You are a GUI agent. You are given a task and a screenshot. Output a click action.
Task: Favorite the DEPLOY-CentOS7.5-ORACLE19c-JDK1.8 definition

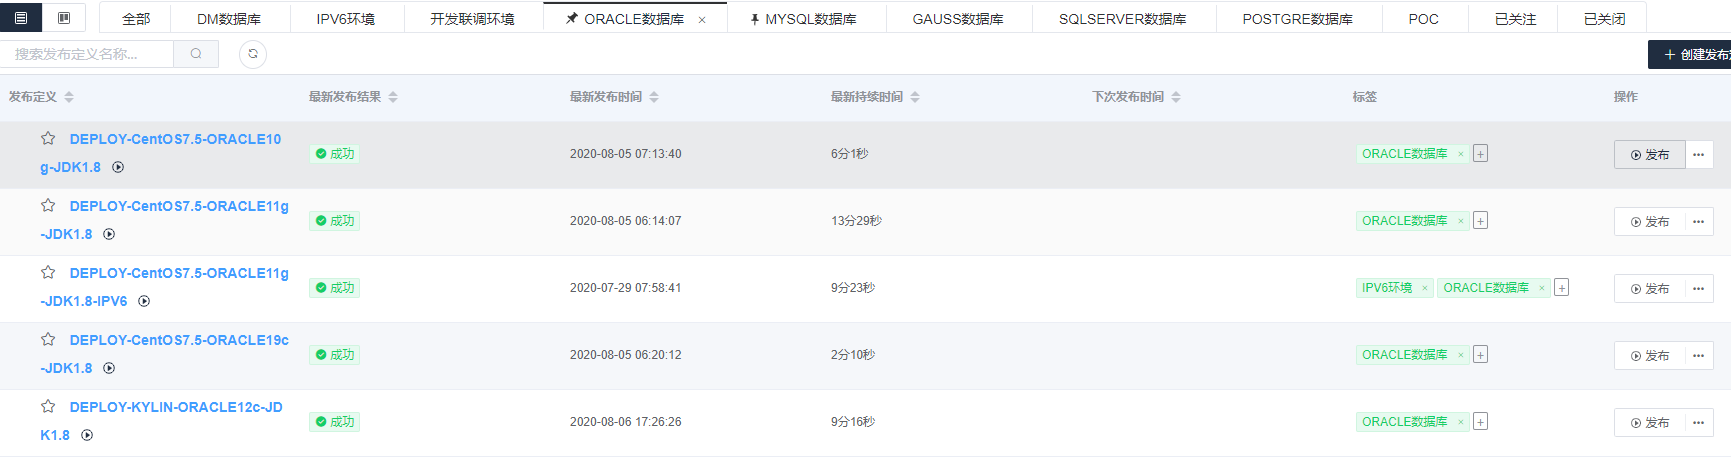click(x=48, y=340)
